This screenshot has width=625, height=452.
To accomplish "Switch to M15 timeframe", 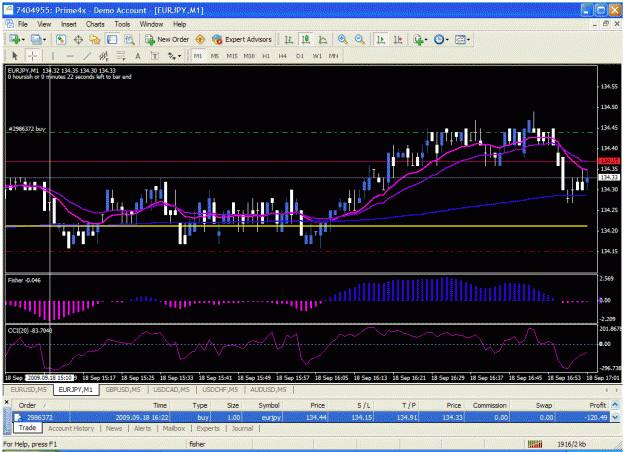I will click(x=232, y=56).
